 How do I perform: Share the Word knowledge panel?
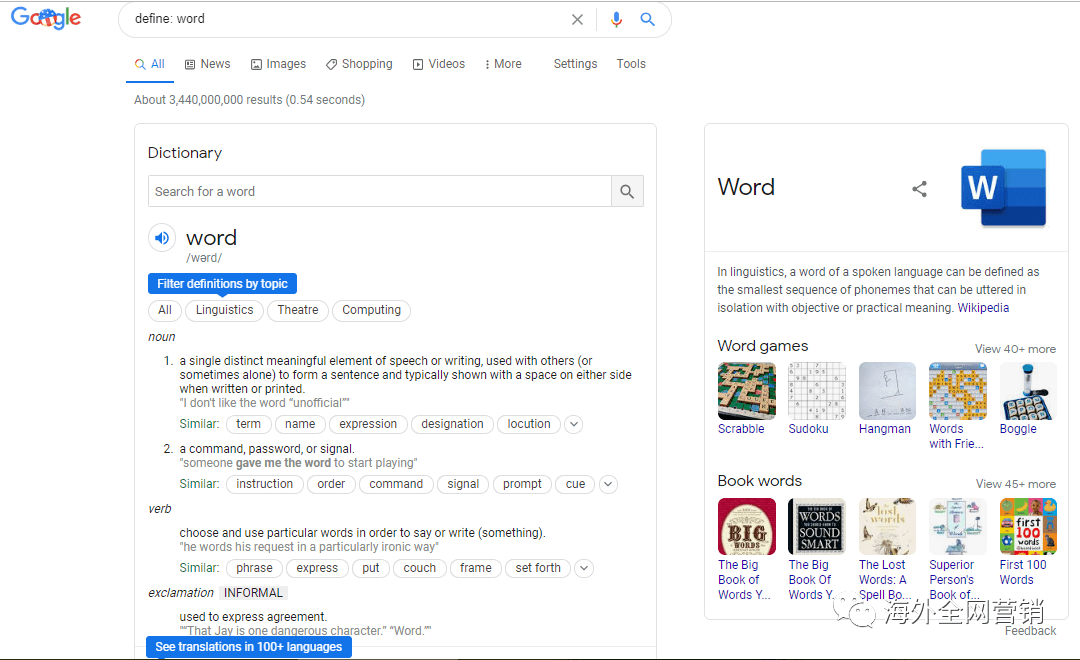click(920, 189)
